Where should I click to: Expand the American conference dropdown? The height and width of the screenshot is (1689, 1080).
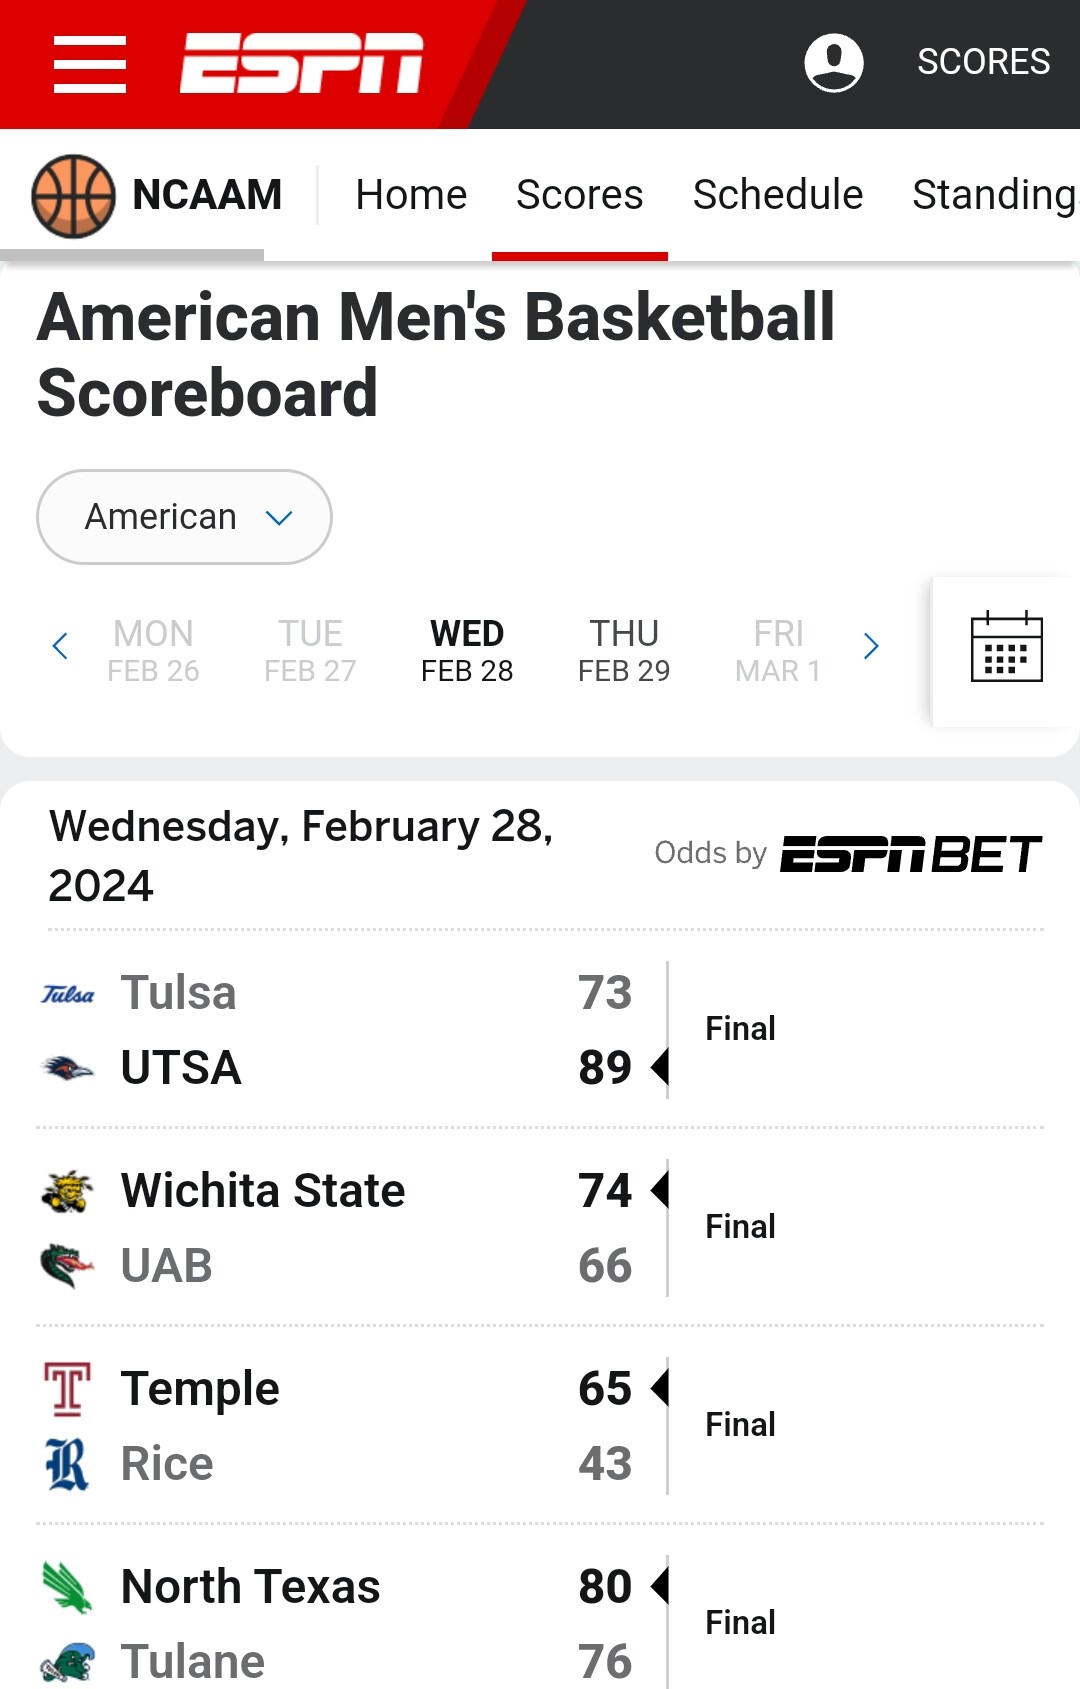click(x=184, y=517)
